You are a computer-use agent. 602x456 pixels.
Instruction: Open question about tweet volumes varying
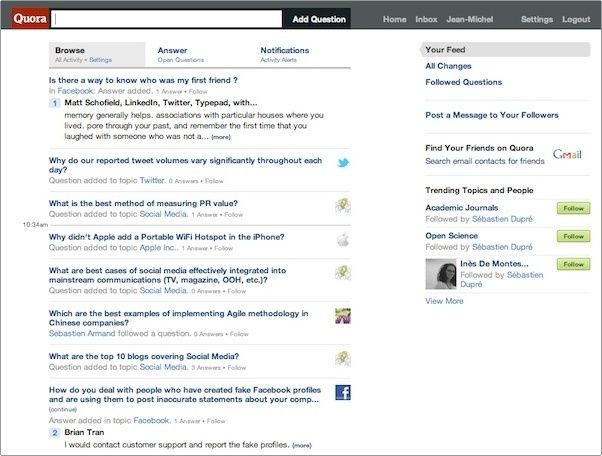(x=185, y=165)
